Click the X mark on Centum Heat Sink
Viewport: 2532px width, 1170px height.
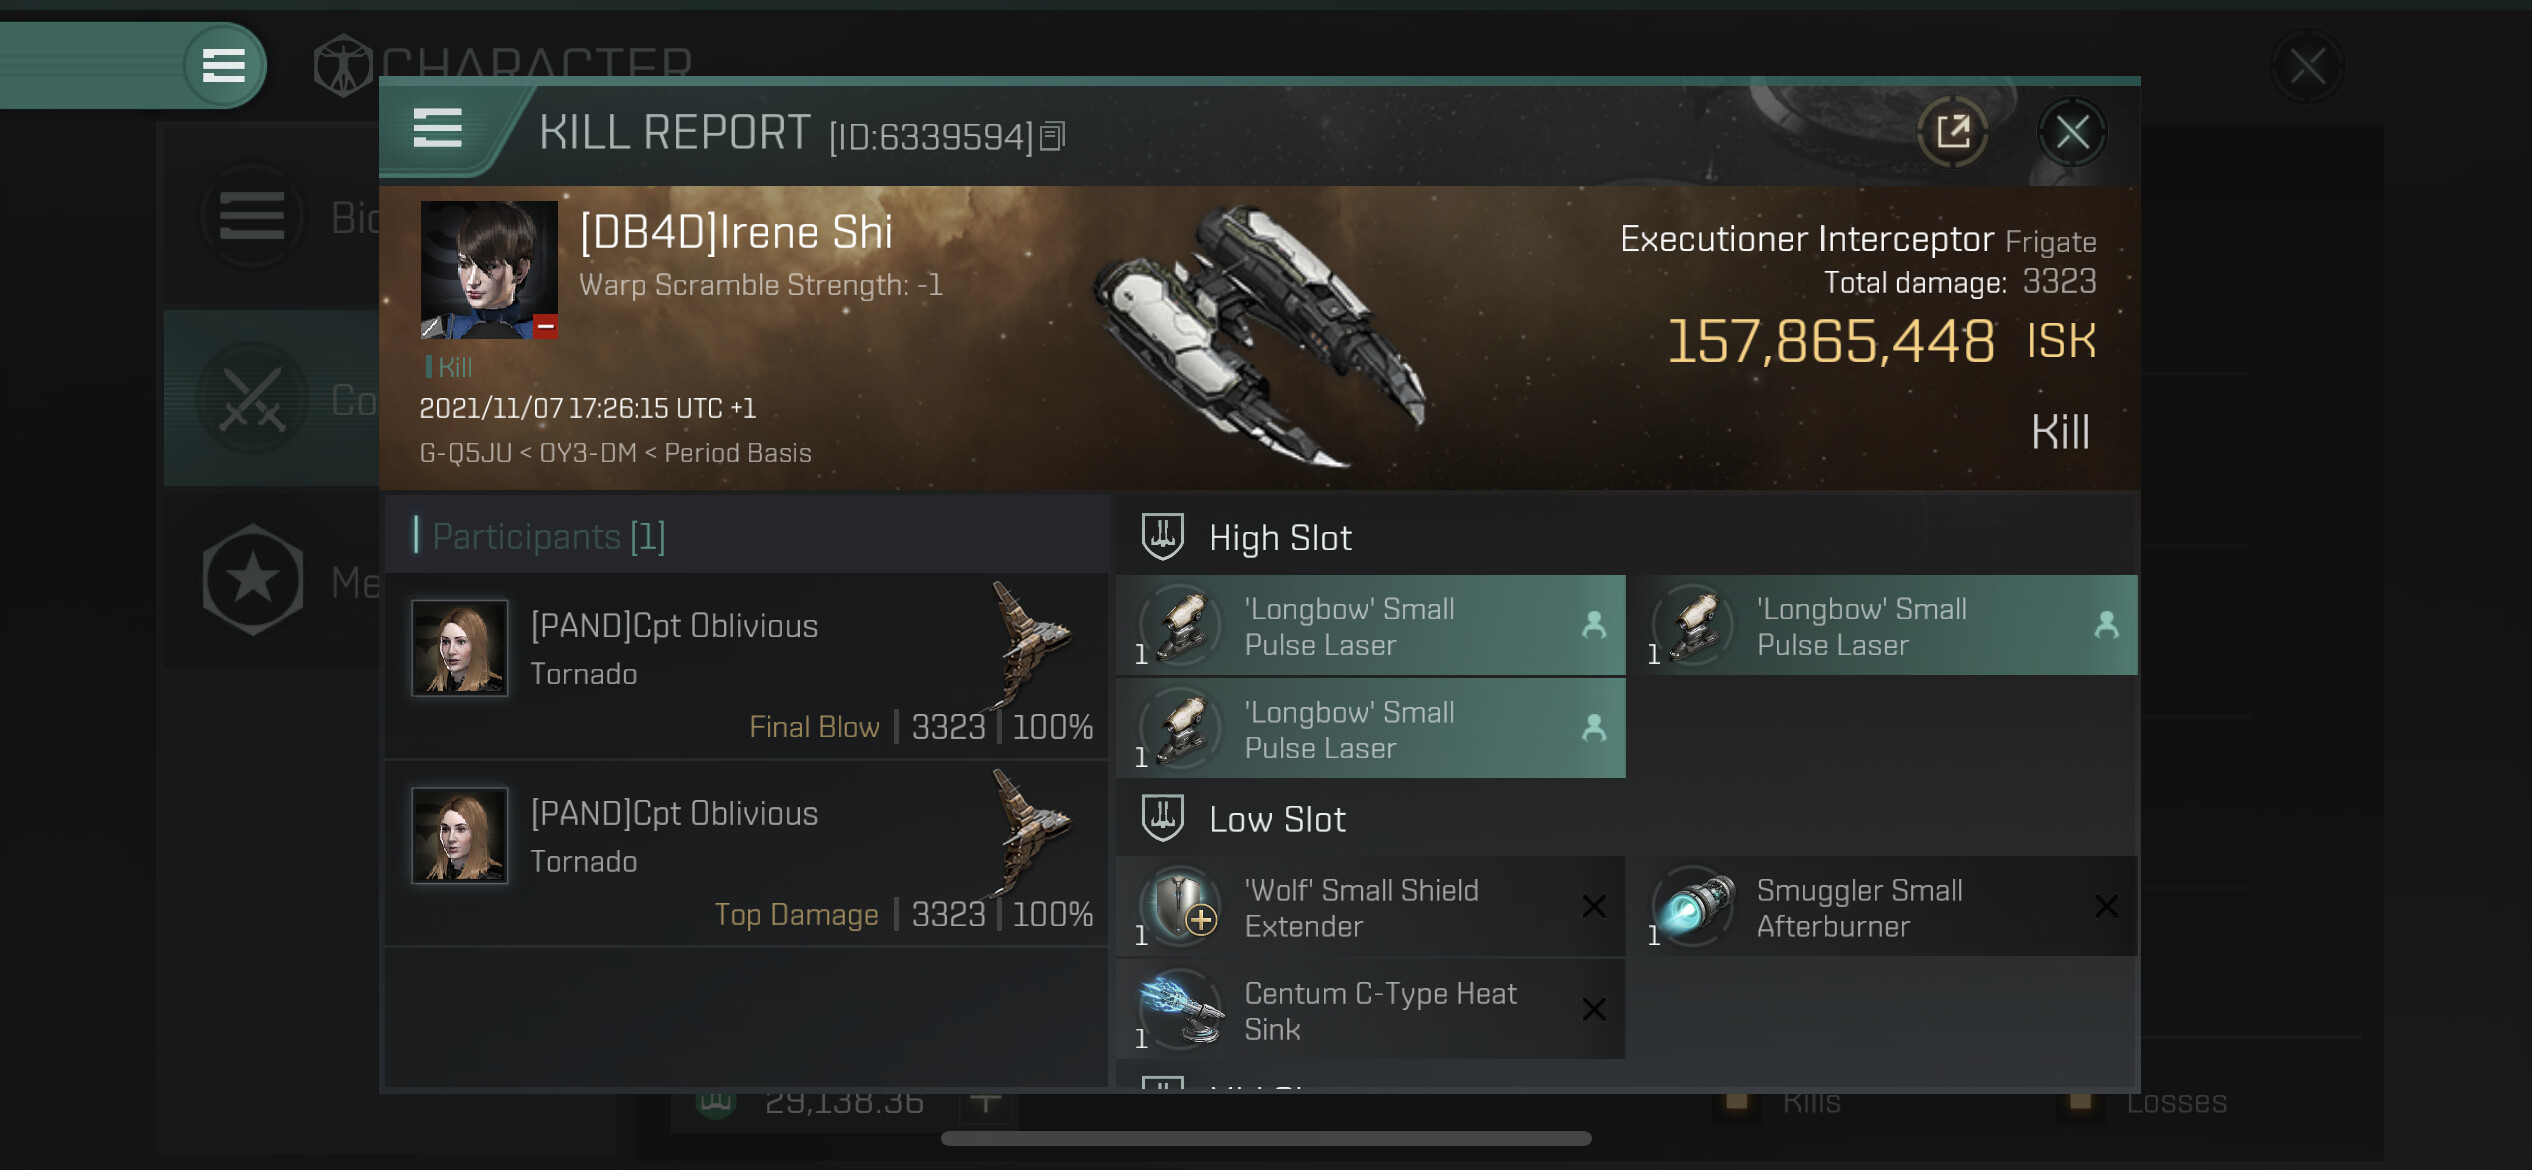[1594, 1009]
